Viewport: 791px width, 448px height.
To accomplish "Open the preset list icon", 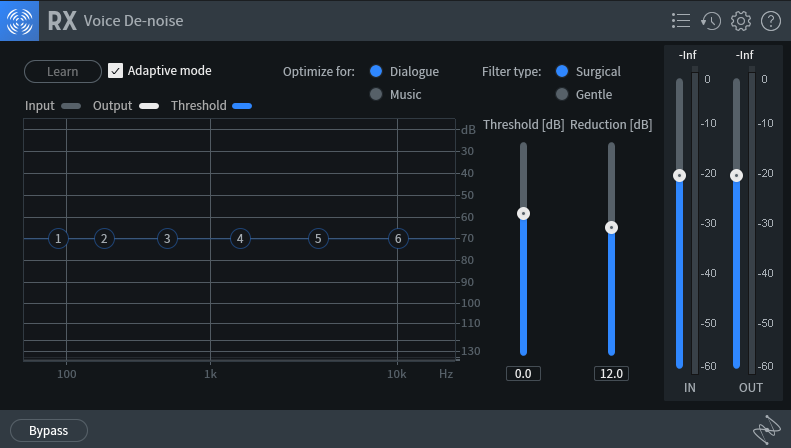I will [681, 21].
